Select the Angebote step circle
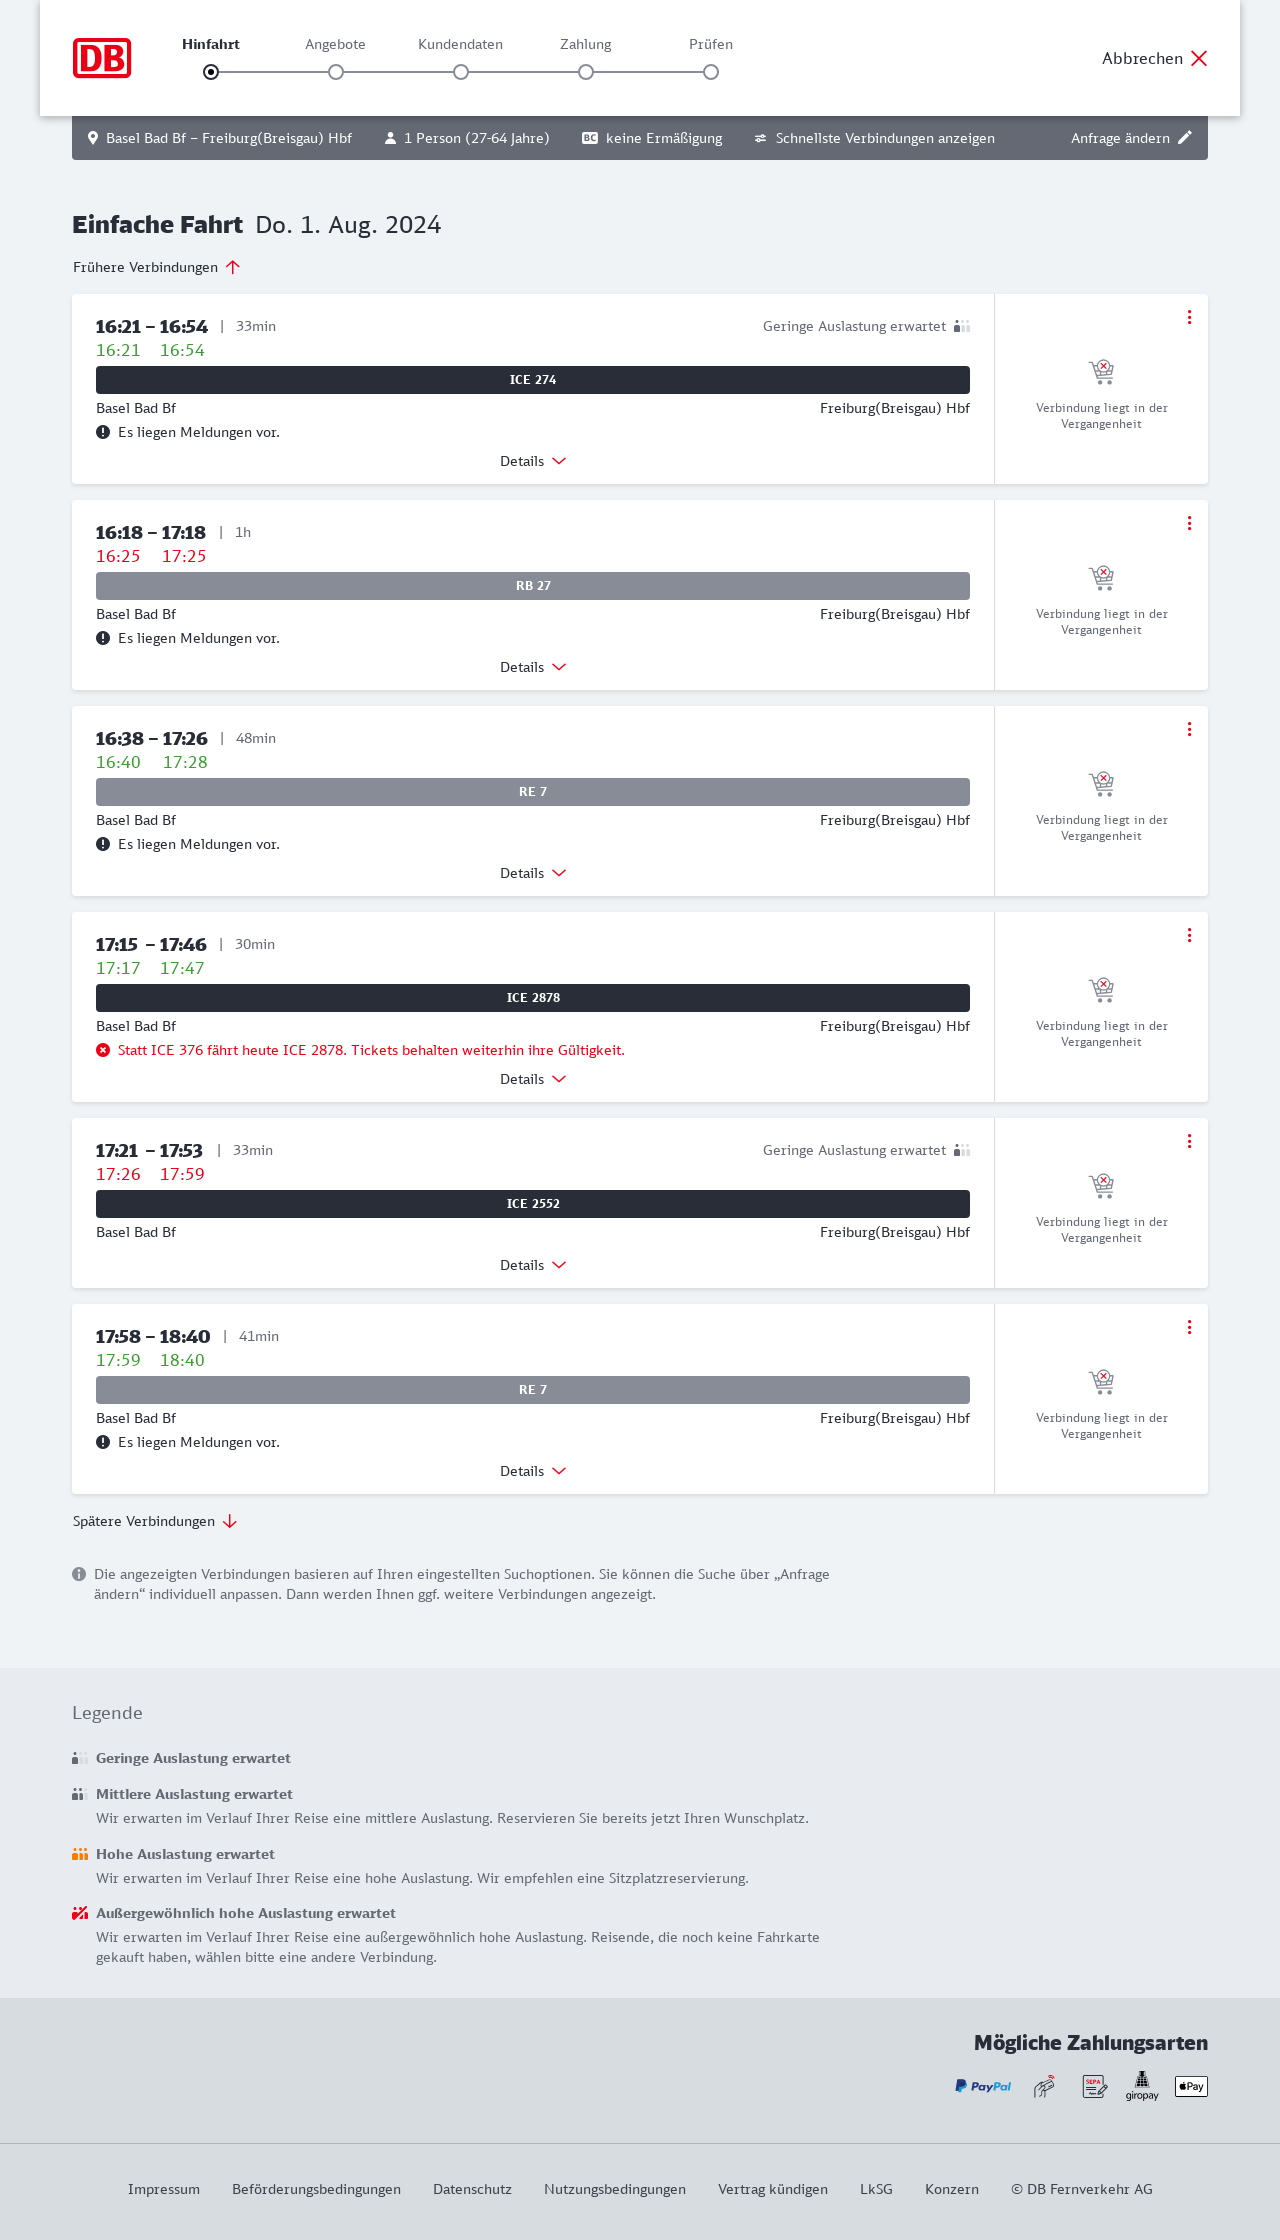Image resolution: width=1280 pixels, height=2240 pixels. [x=336, y=72]
